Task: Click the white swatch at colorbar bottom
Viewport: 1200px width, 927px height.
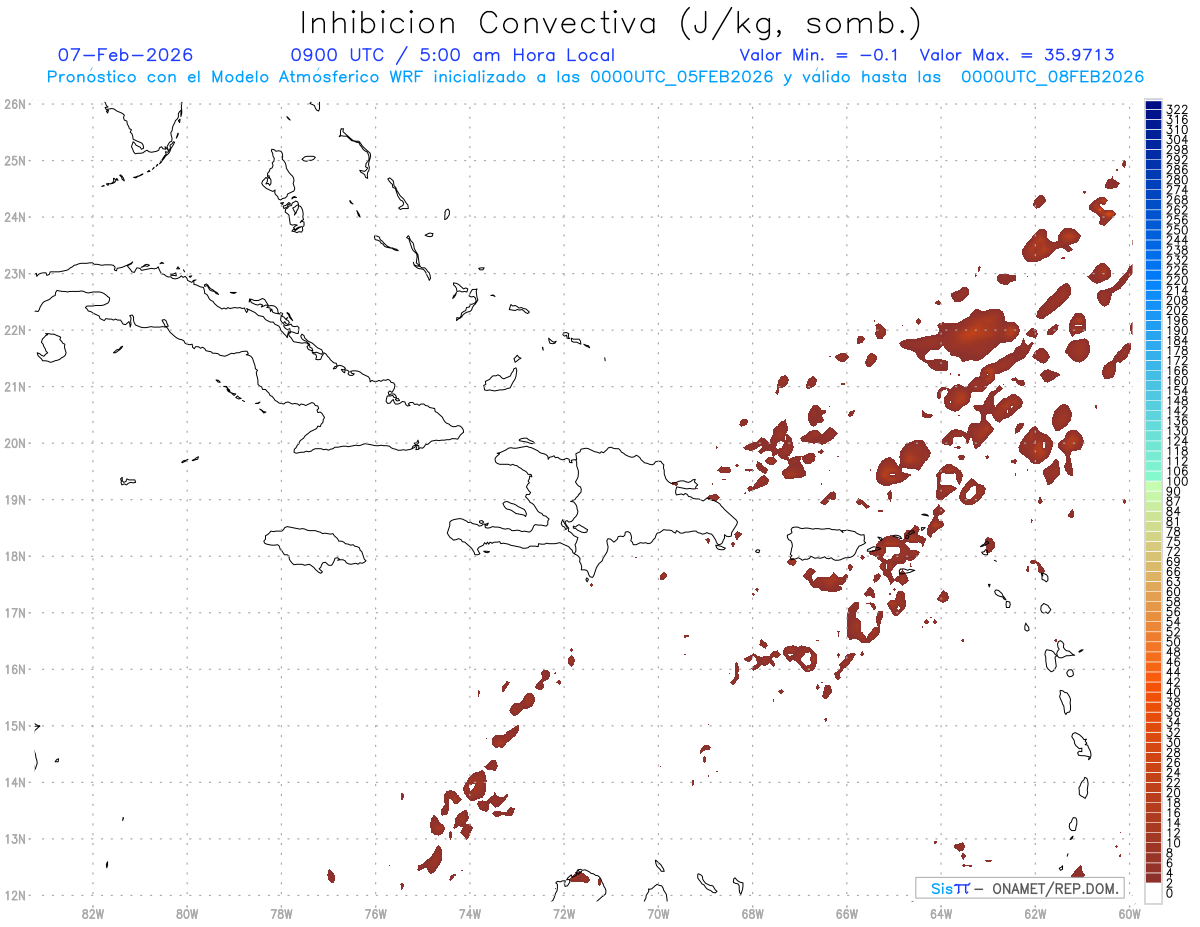Action: [x=1153, y=892]
